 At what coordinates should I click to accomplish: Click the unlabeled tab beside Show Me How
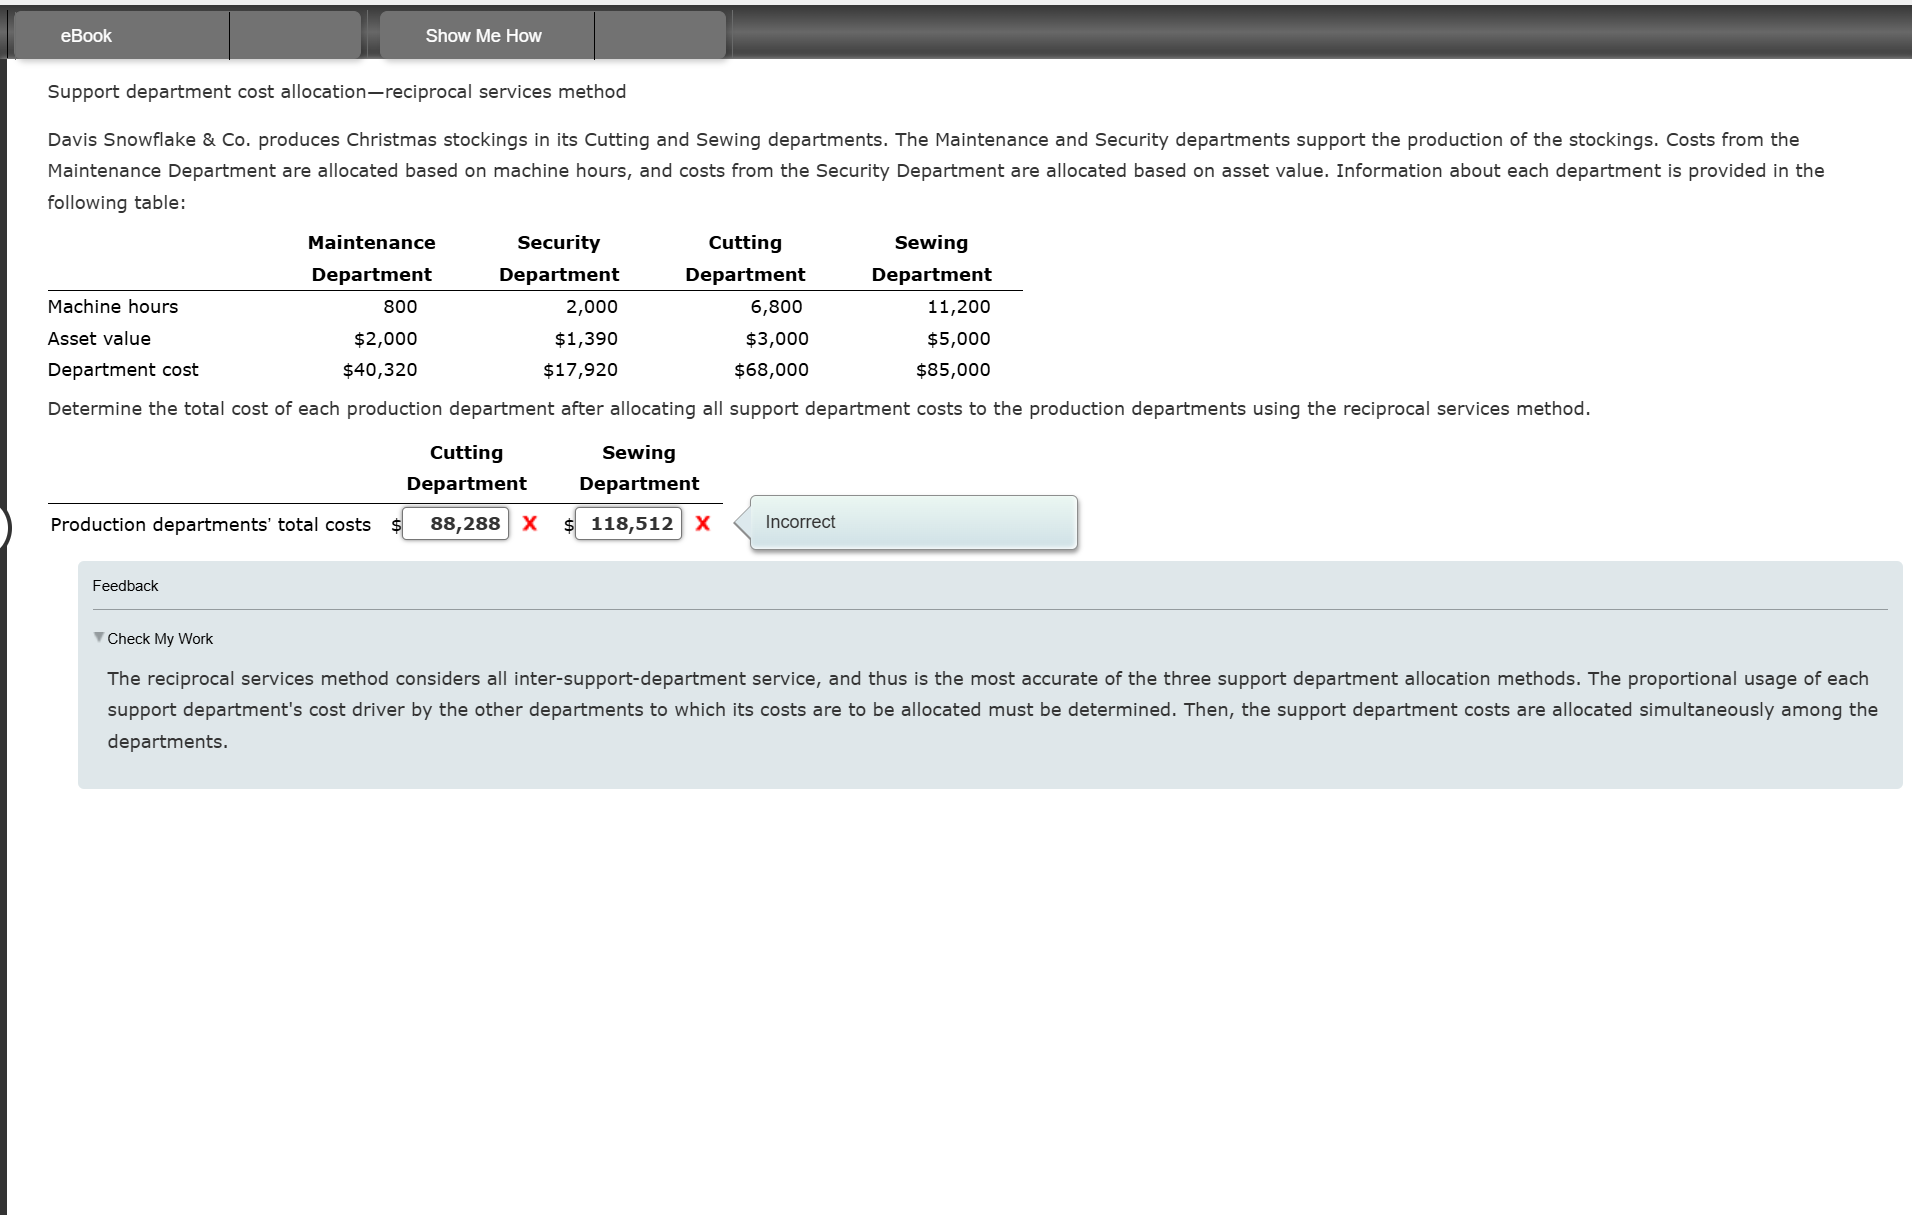point(659,35)
